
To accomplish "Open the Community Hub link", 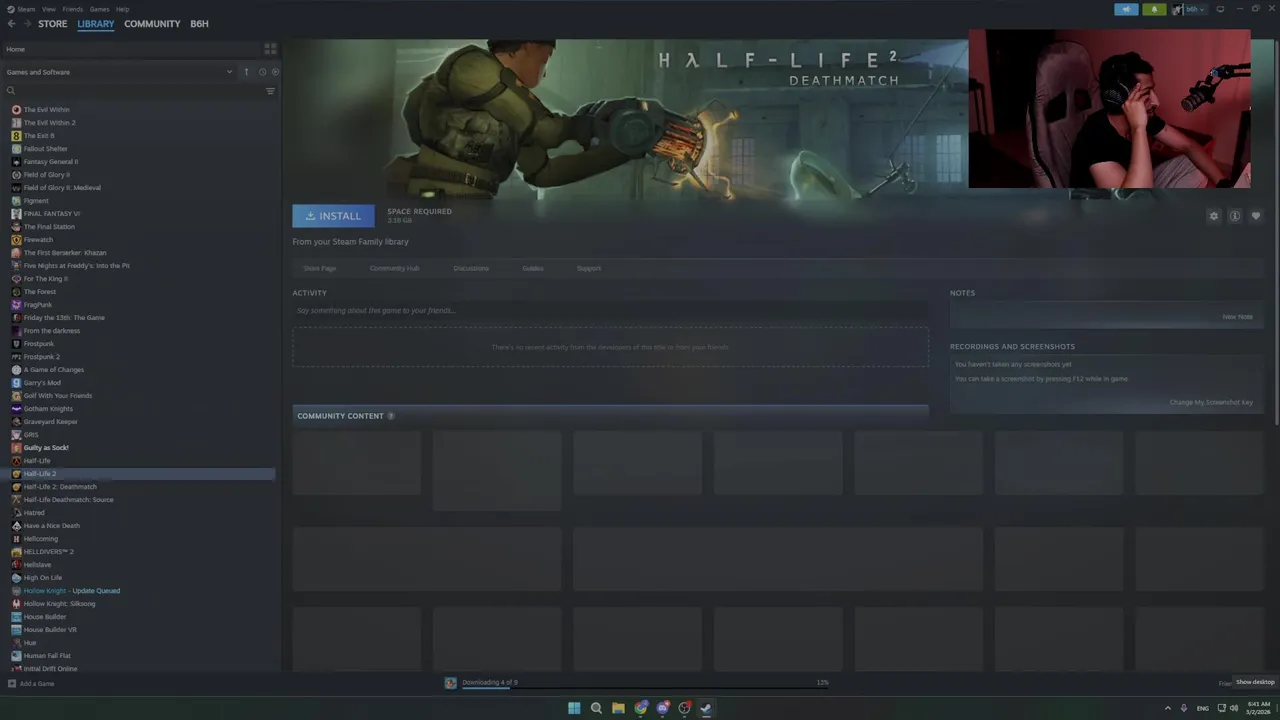I will pyautogui.click(x=394, y=268).
